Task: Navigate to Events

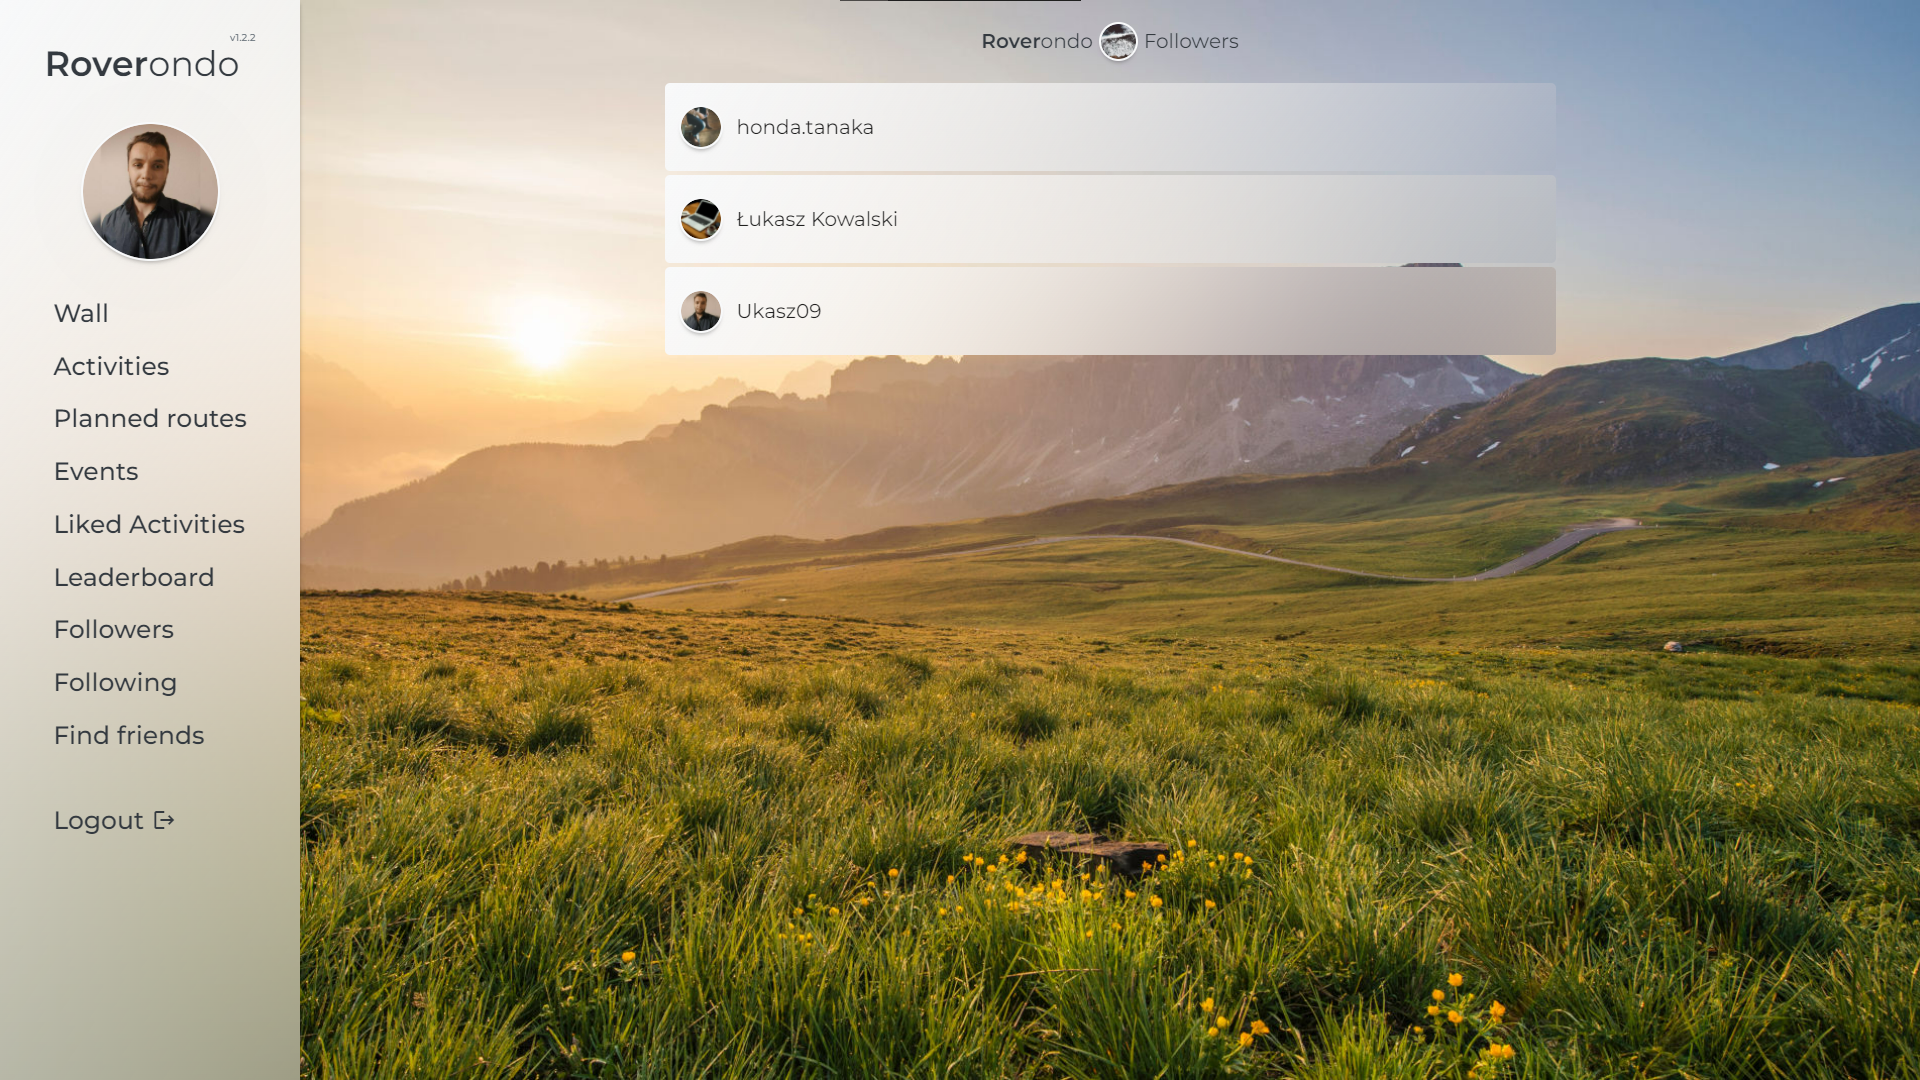Action: (96, 472)
